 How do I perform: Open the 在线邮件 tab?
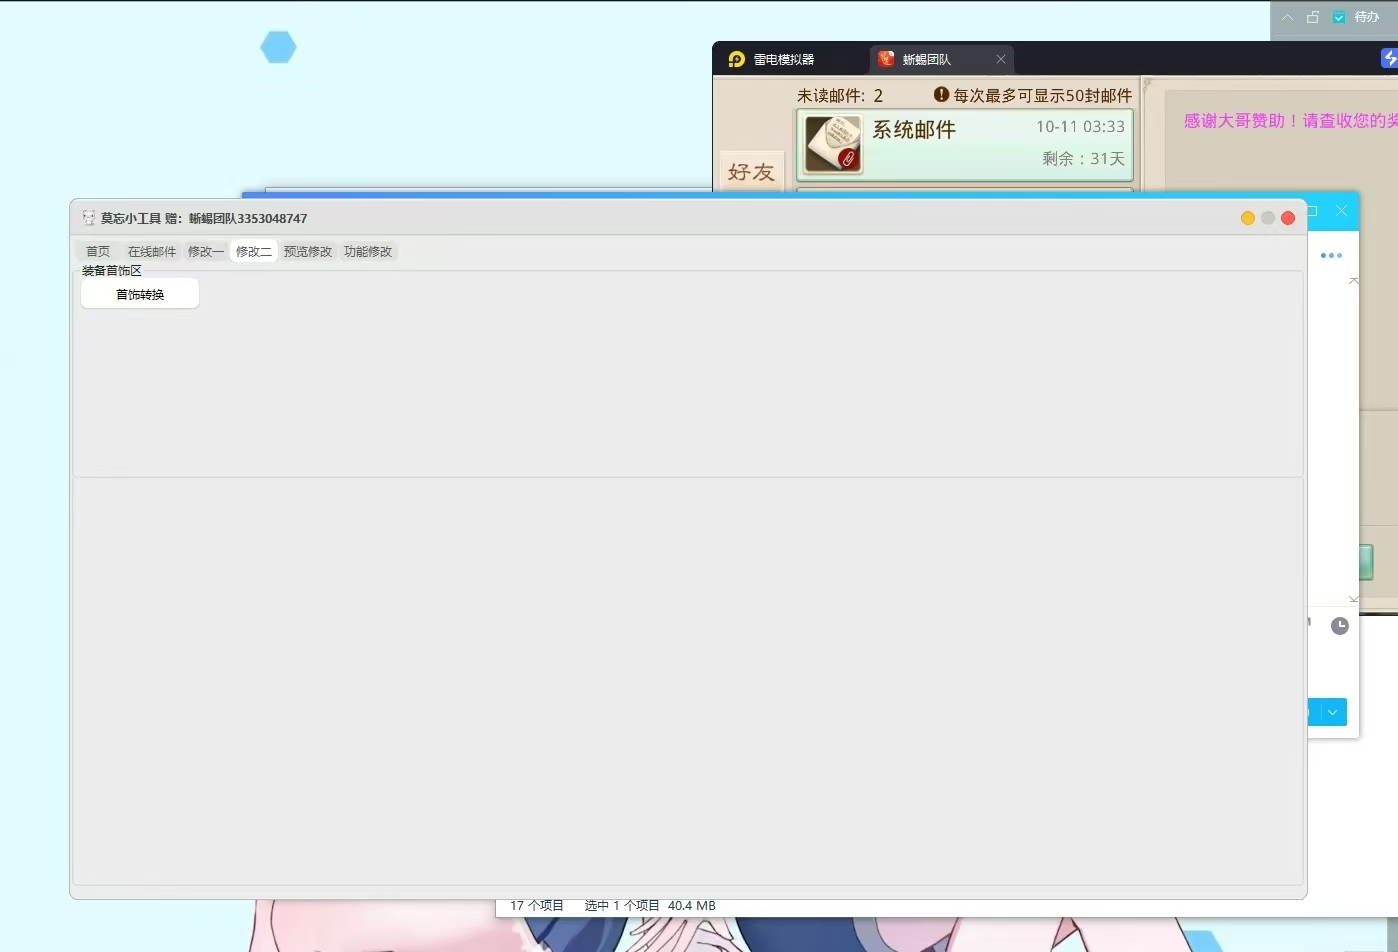(152, 252)
